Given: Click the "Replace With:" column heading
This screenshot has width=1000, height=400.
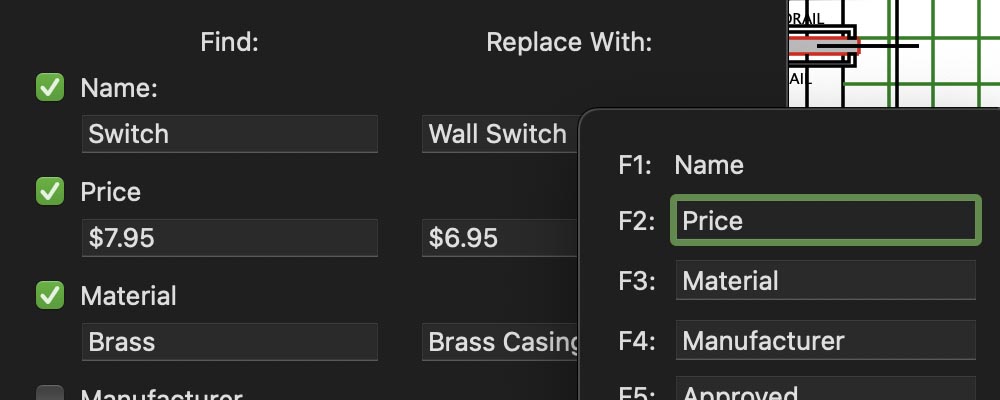Looking at the screenshot, I should pyautogui.click(x=569, y=43).
